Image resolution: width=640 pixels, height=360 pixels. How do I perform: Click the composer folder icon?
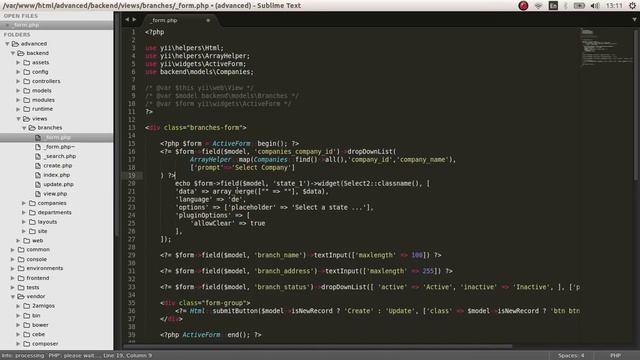27,344
